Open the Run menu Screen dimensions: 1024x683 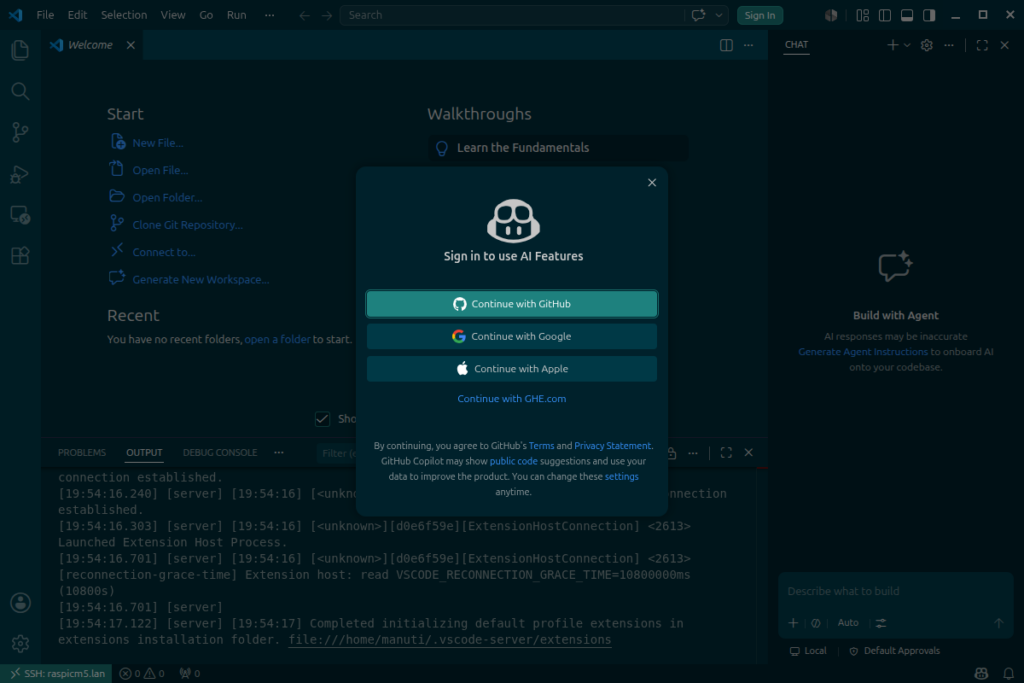click(x=236, y=15)
